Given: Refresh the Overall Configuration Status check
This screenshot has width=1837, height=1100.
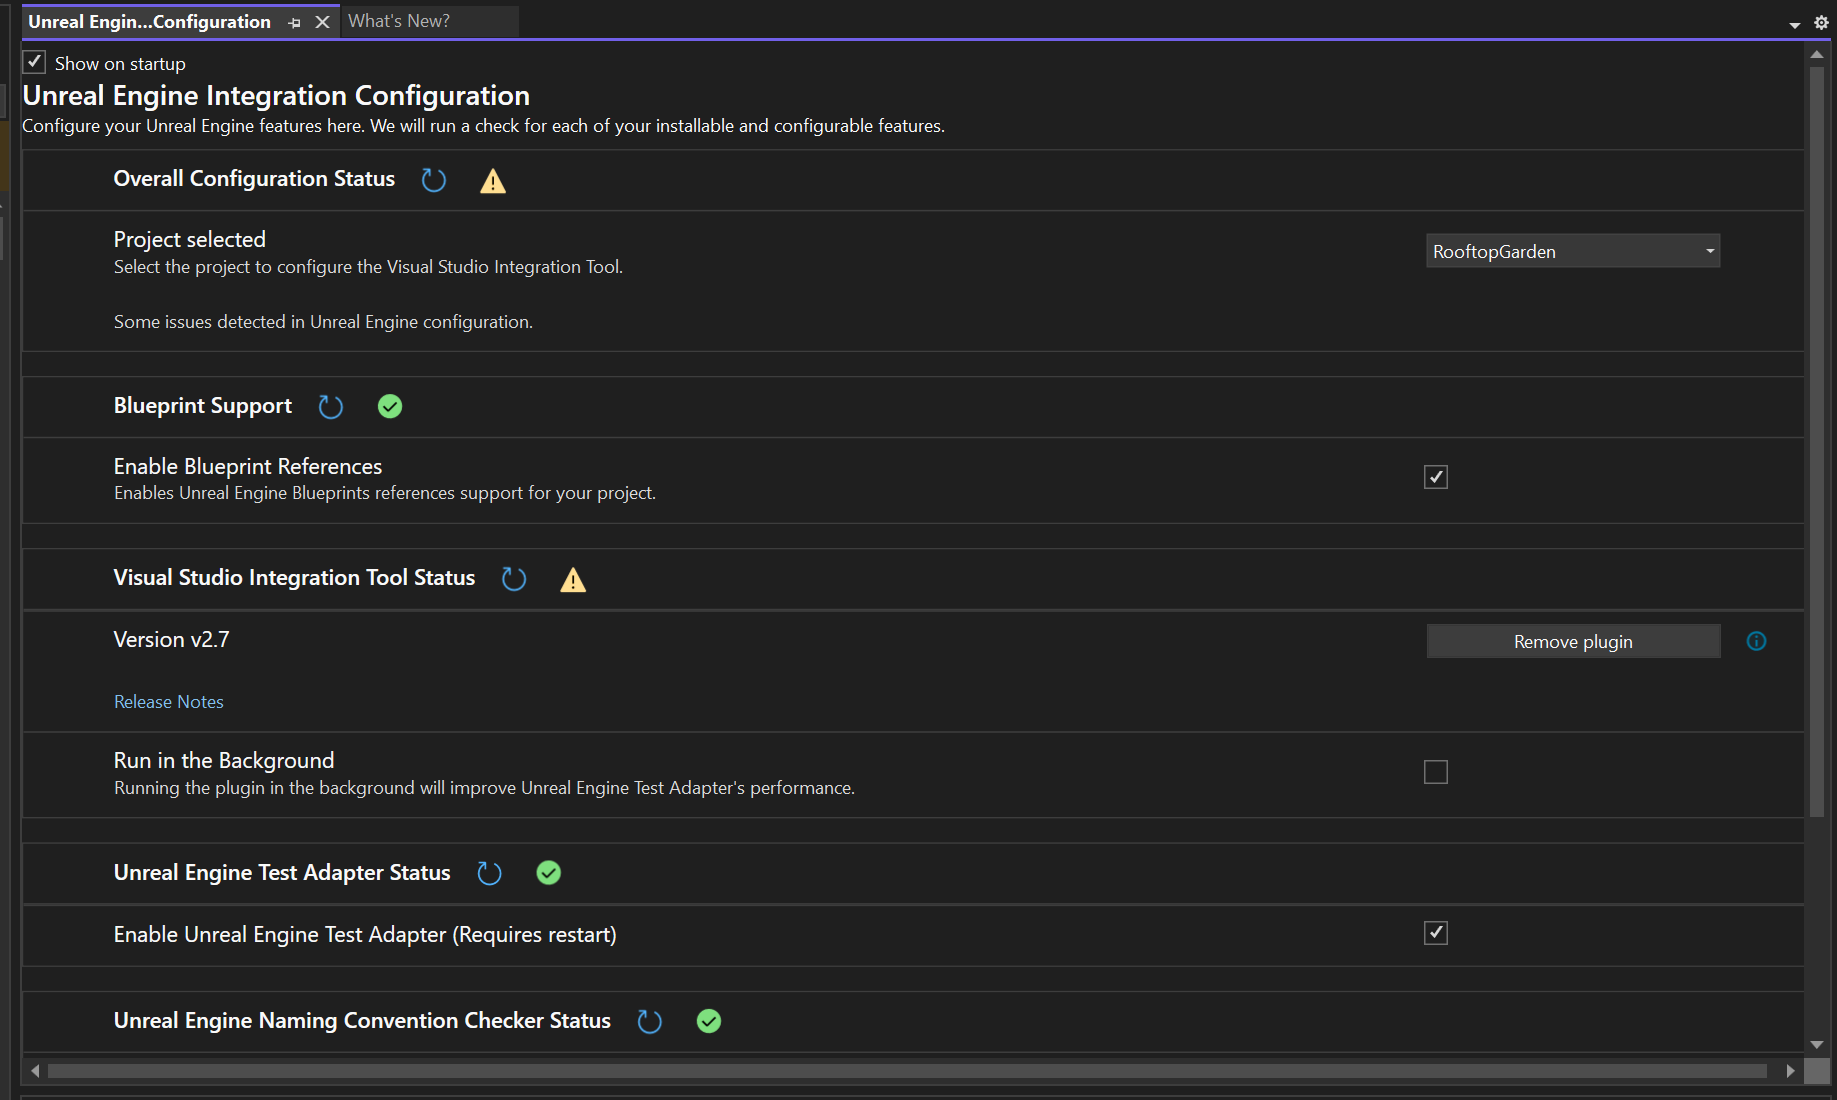Looking at the screenshot, I should click(x=433, y=180).
